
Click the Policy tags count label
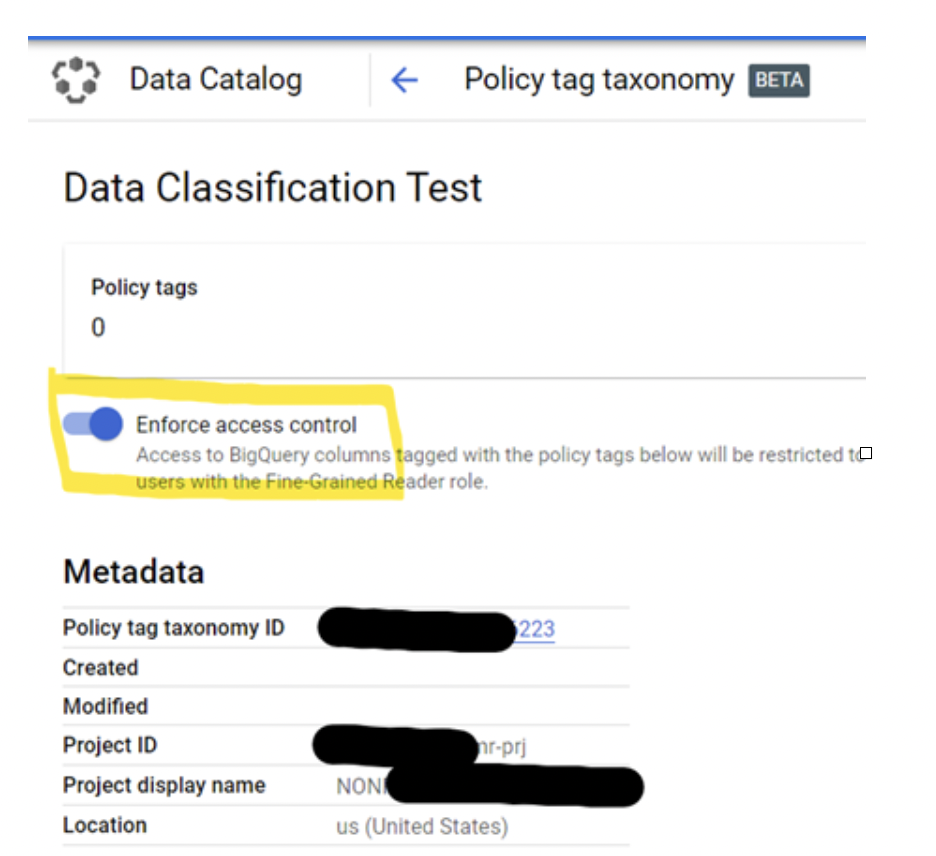pyautogui.click(x=144, y=288)
